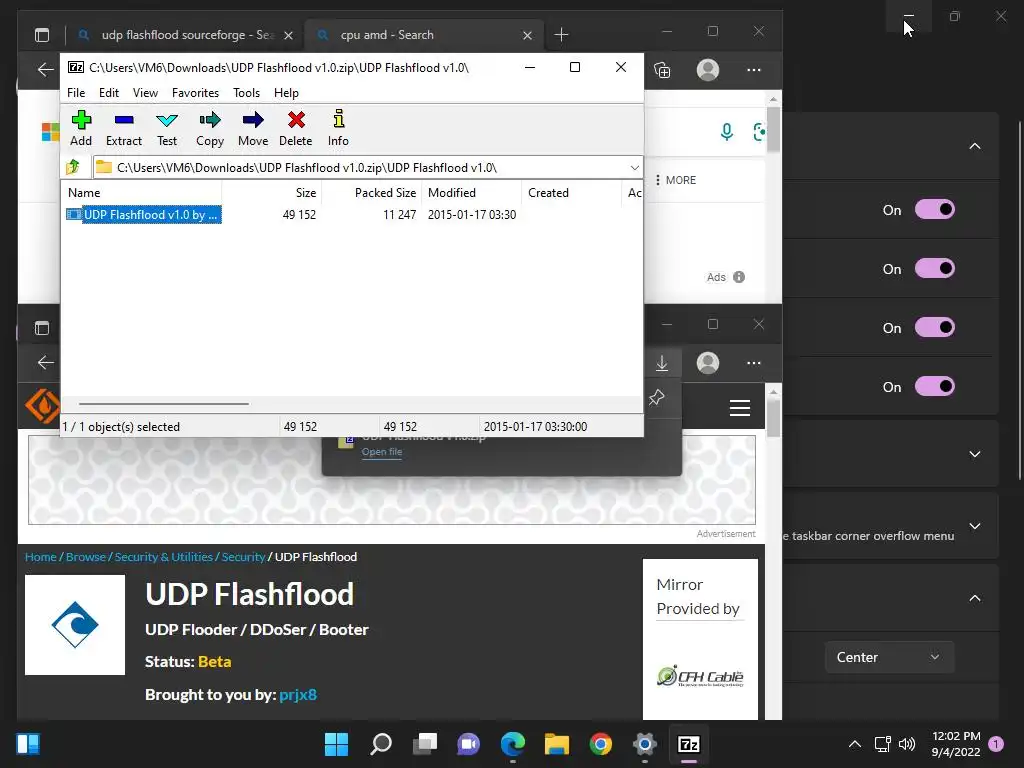Go back in the lower Edge window
Image resolution: width=1024 pixels, height=768 pixels.
pos(45,362)
